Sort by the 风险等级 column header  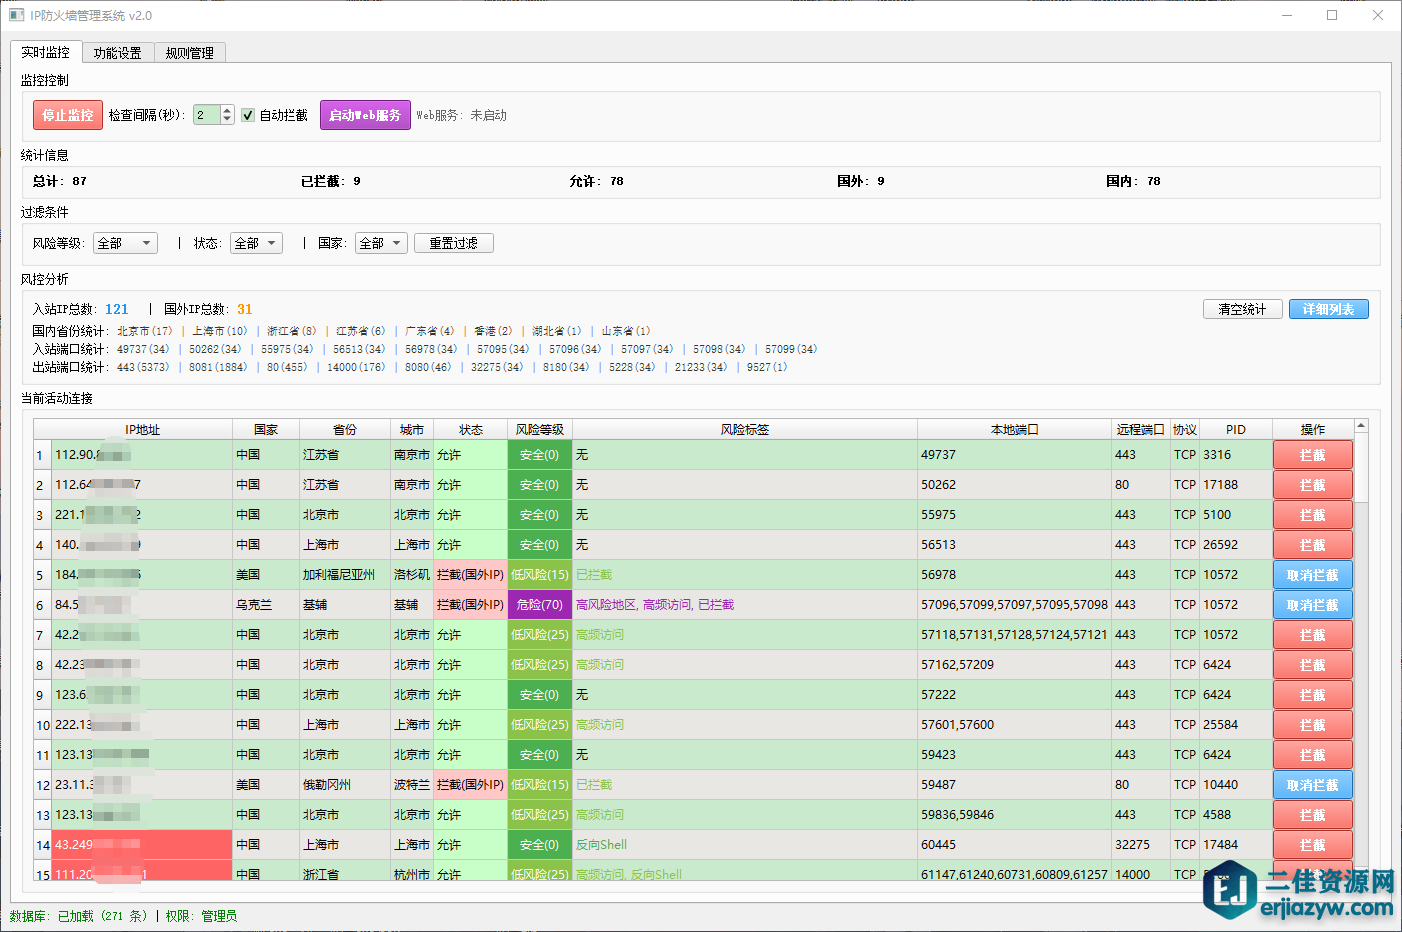pos(540,429)
